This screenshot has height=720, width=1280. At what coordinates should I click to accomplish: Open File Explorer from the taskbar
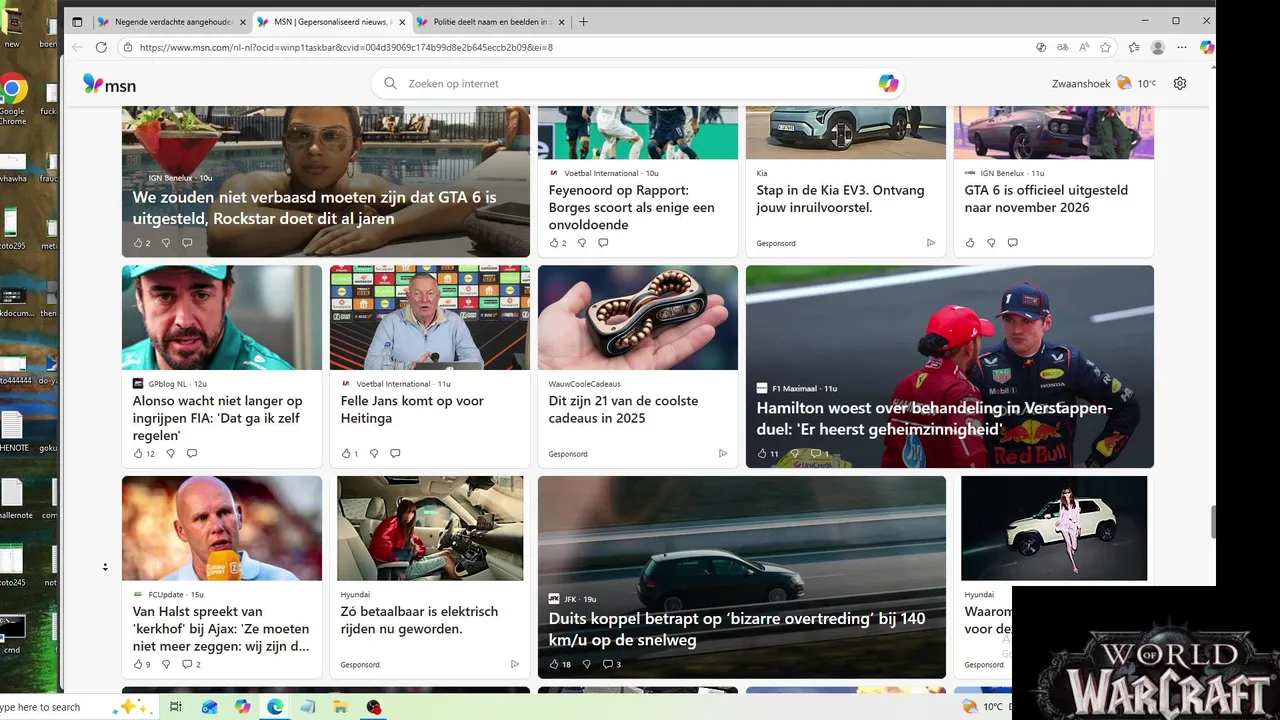[340, 707]
